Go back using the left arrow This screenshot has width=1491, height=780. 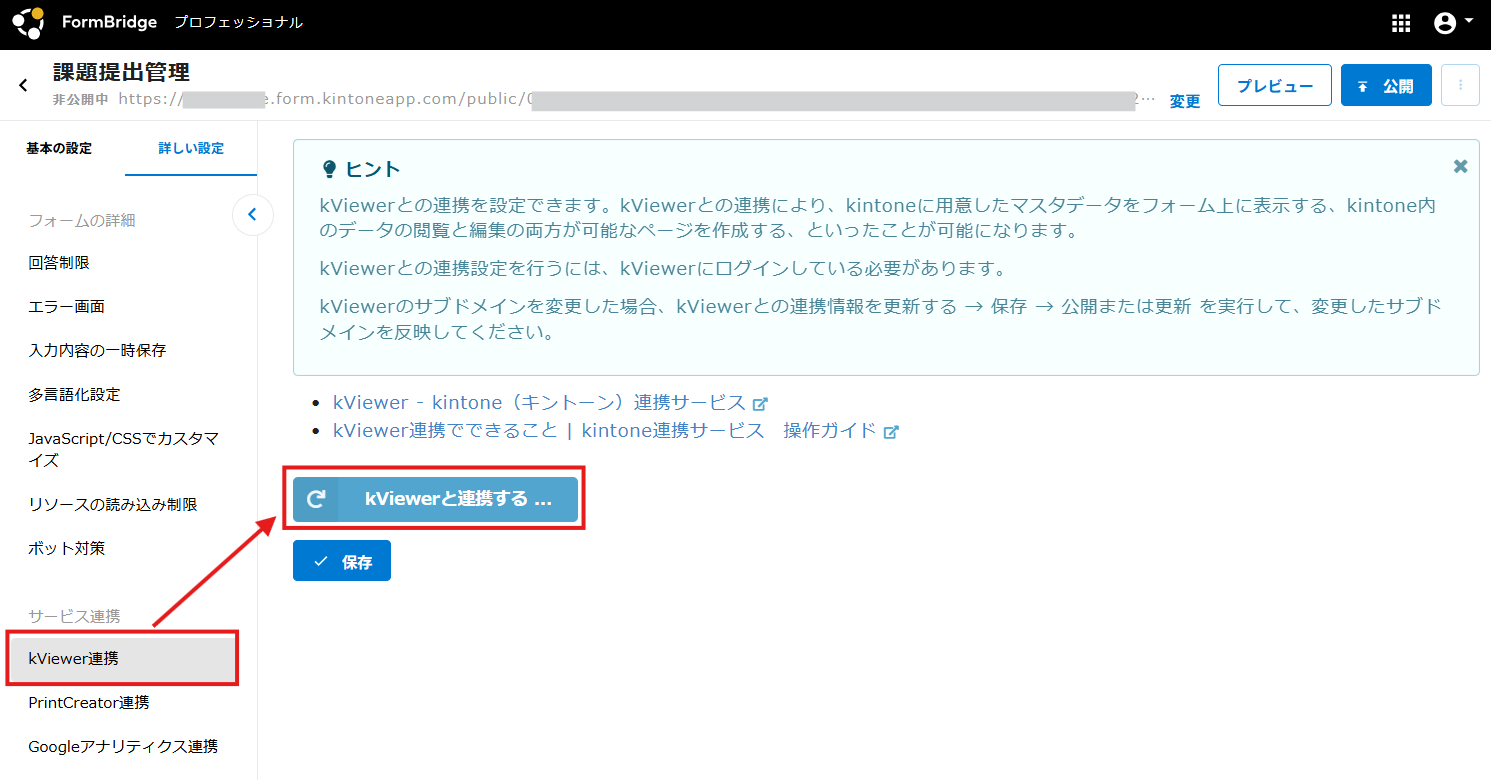click(x=23, y=86)
